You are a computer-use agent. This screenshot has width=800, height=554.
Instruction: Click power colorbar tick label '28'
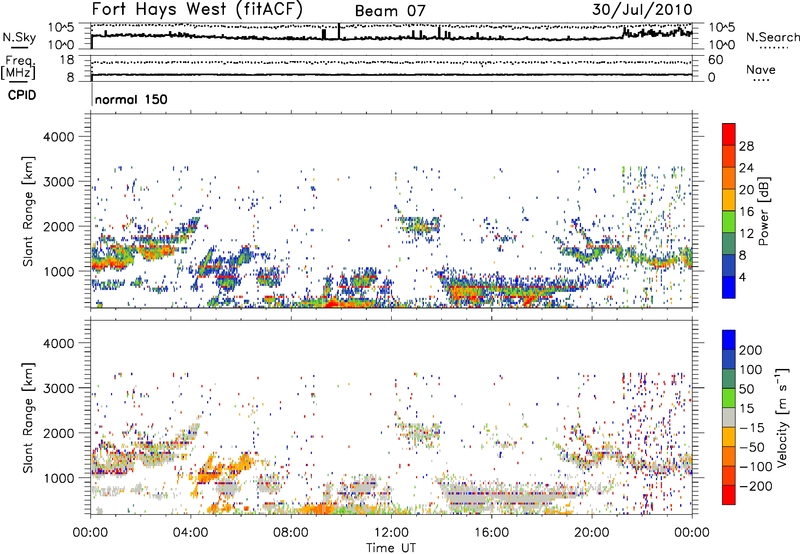[x=746, y=146]
